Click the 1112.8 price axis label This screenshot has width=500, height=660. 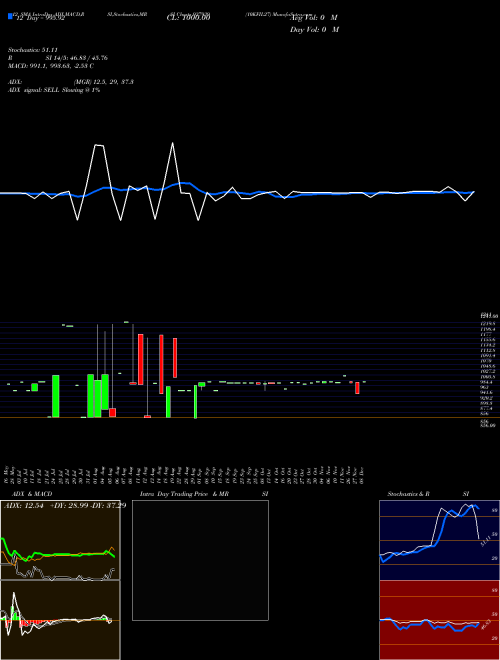489,350
